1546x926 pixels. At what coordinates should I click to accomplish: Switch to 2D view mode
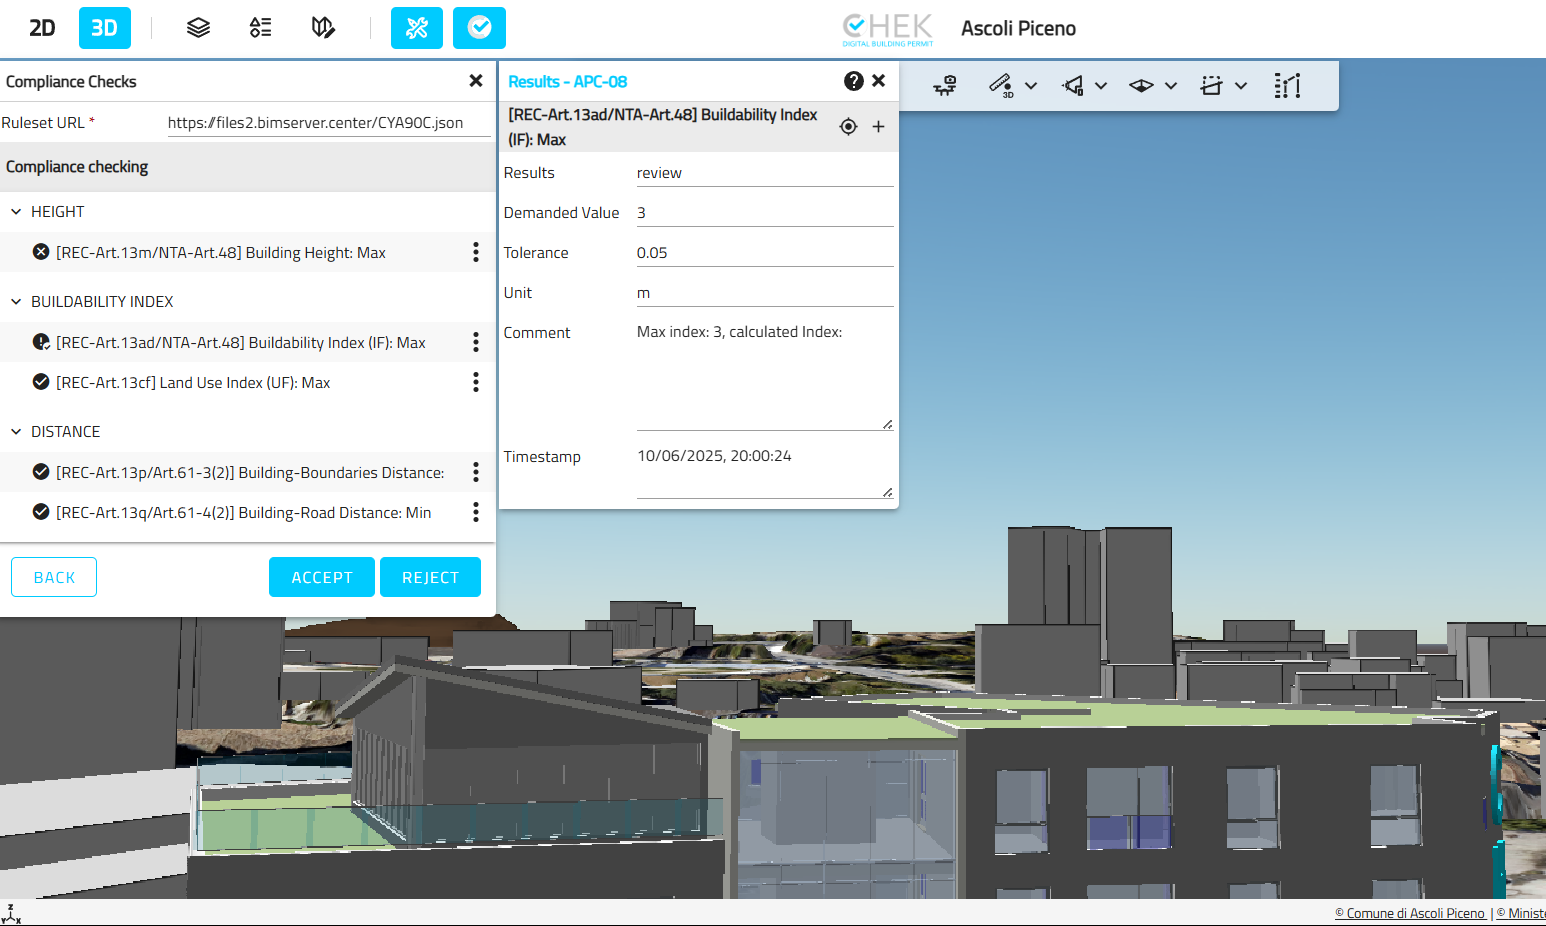tap(42, 28)
